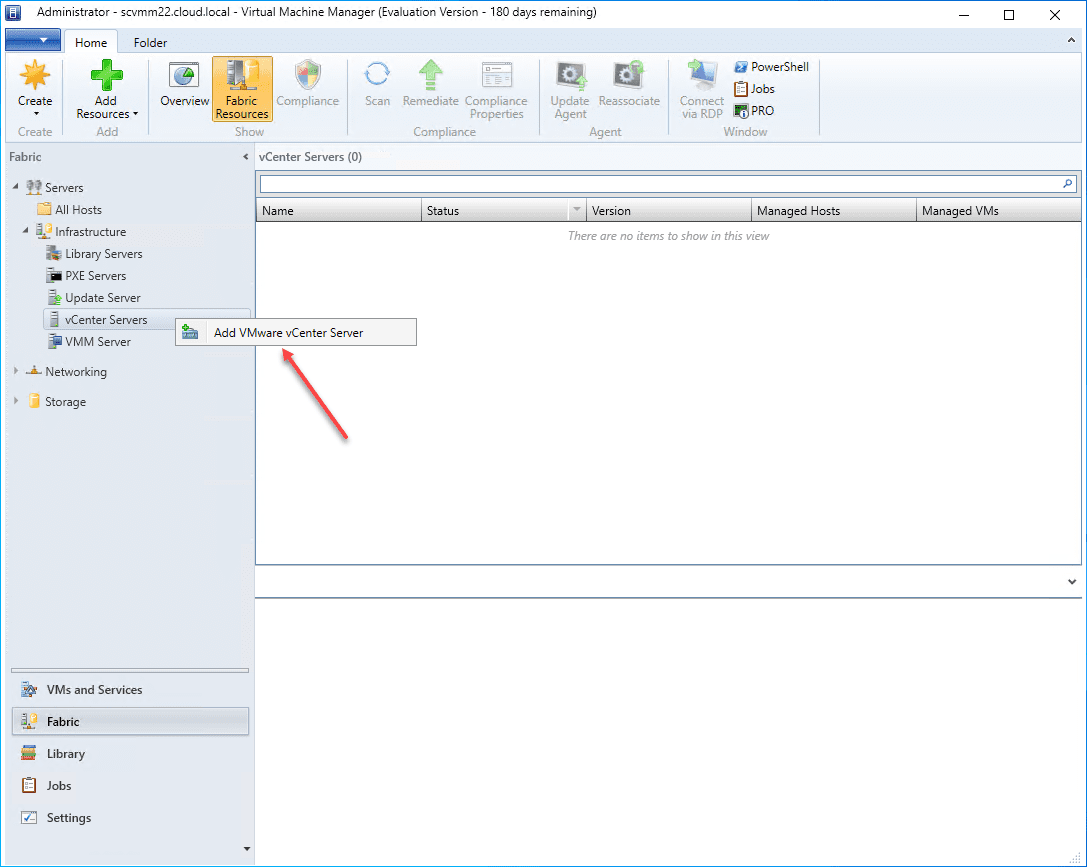
Task: Expand the details pane chevron
Action: click(1072, 582)
